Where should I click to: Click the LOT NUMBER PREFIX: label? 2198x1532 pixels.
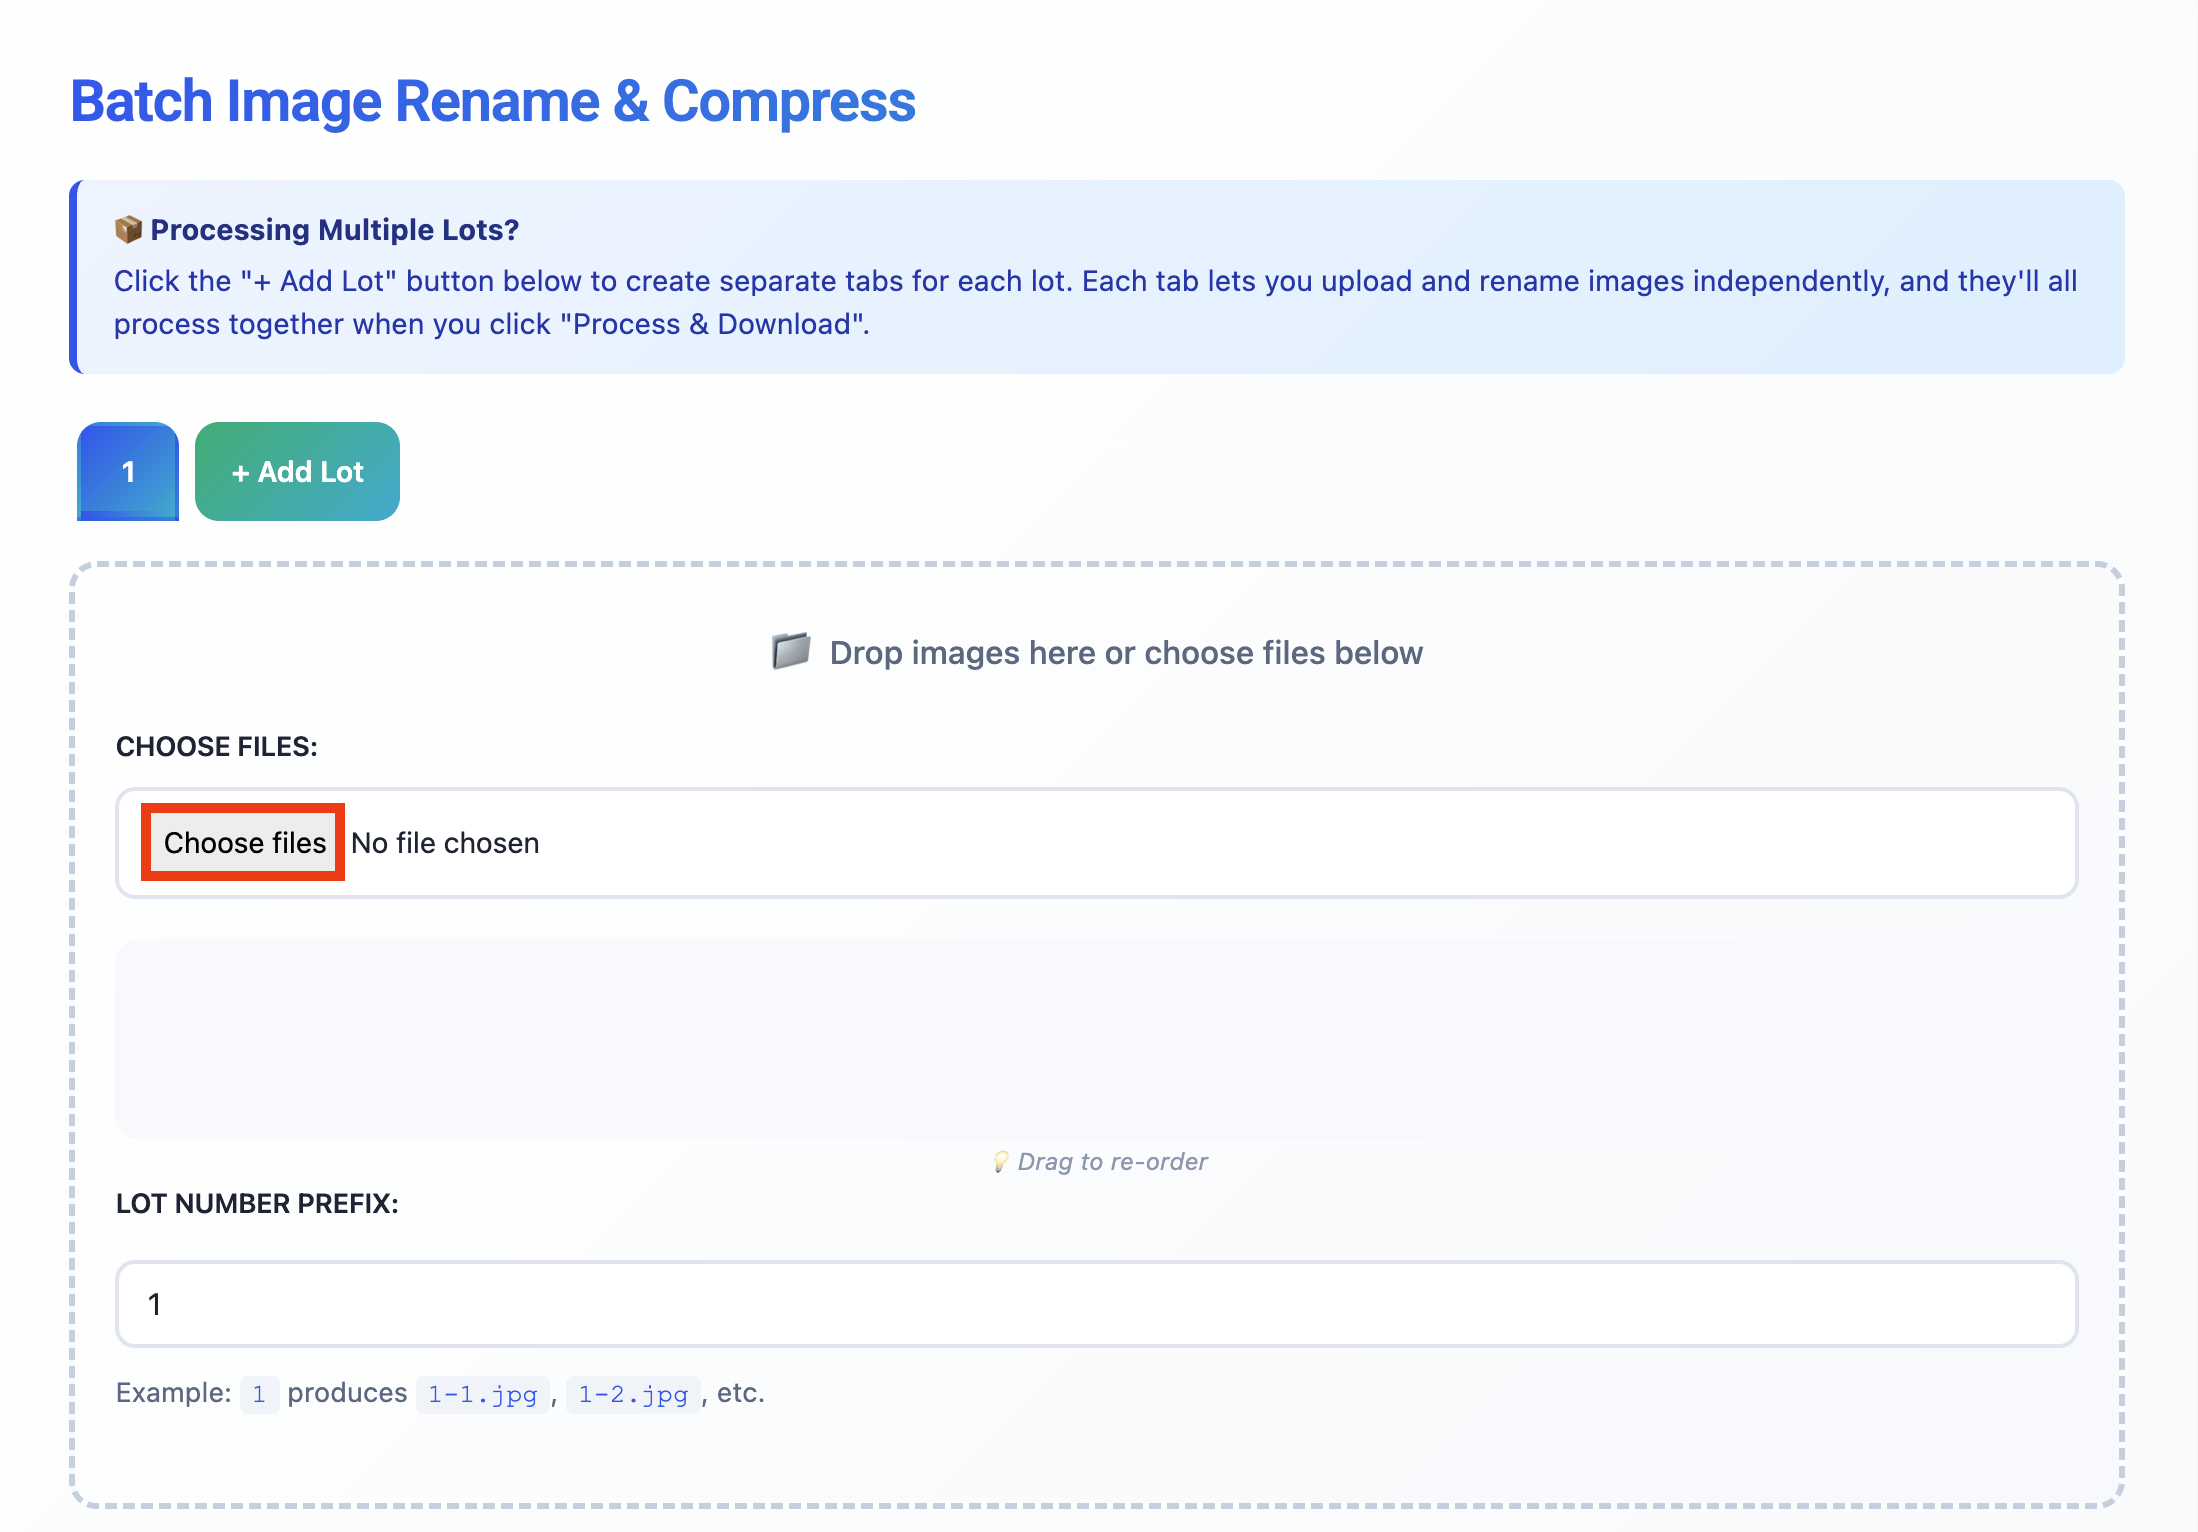tap(257, 1203)
